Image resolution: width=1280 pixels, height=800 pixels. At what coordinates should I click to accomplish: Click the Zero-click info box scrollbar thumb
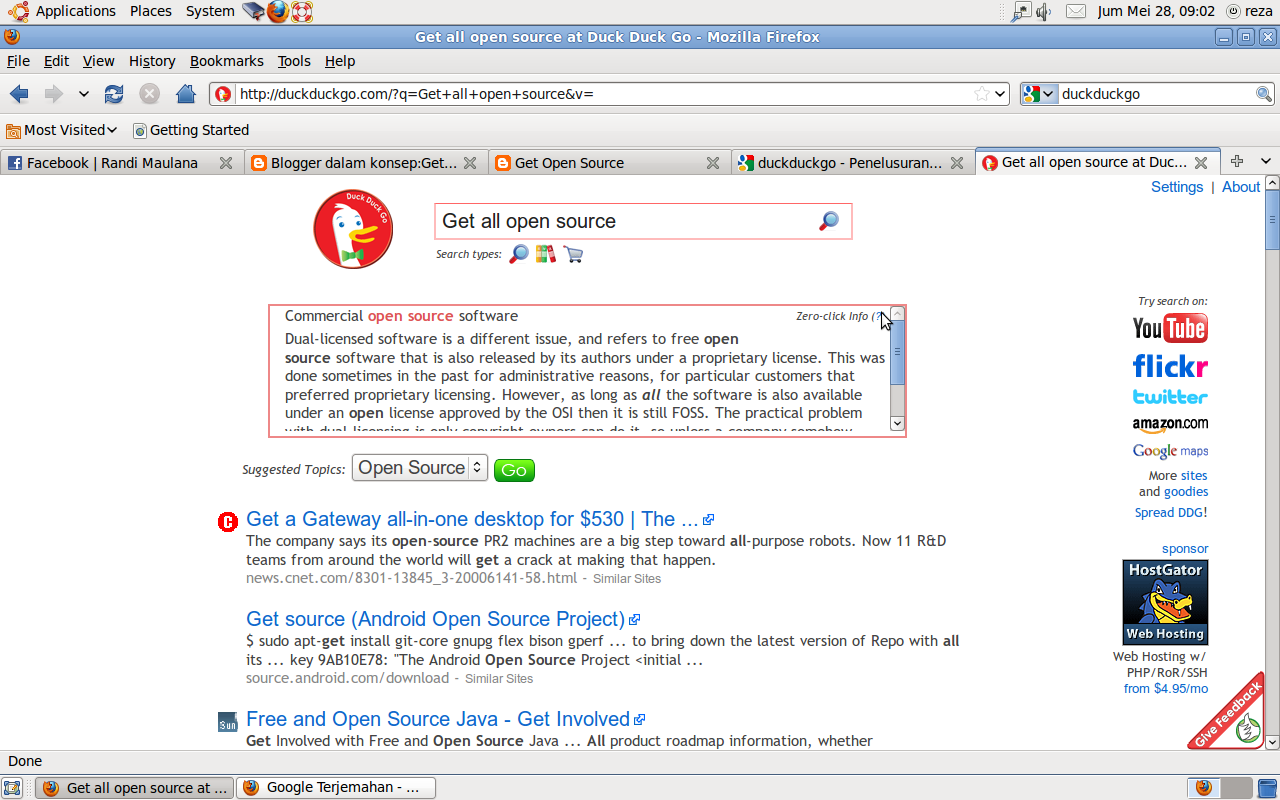point(897,352)
